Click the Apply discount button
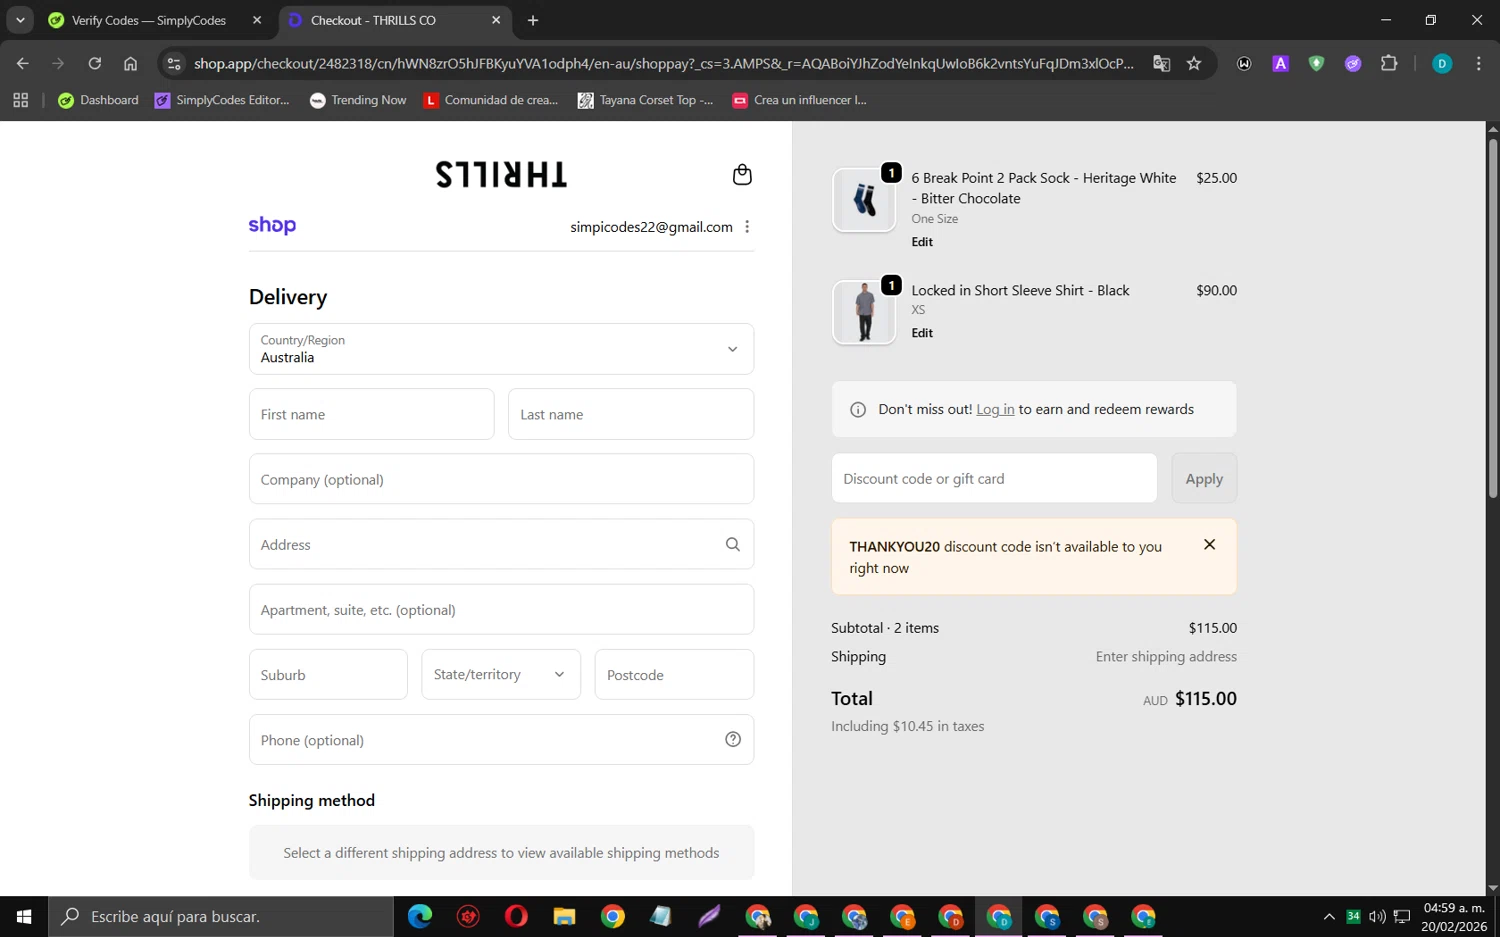1500x937 pixels. (1204, 479)
